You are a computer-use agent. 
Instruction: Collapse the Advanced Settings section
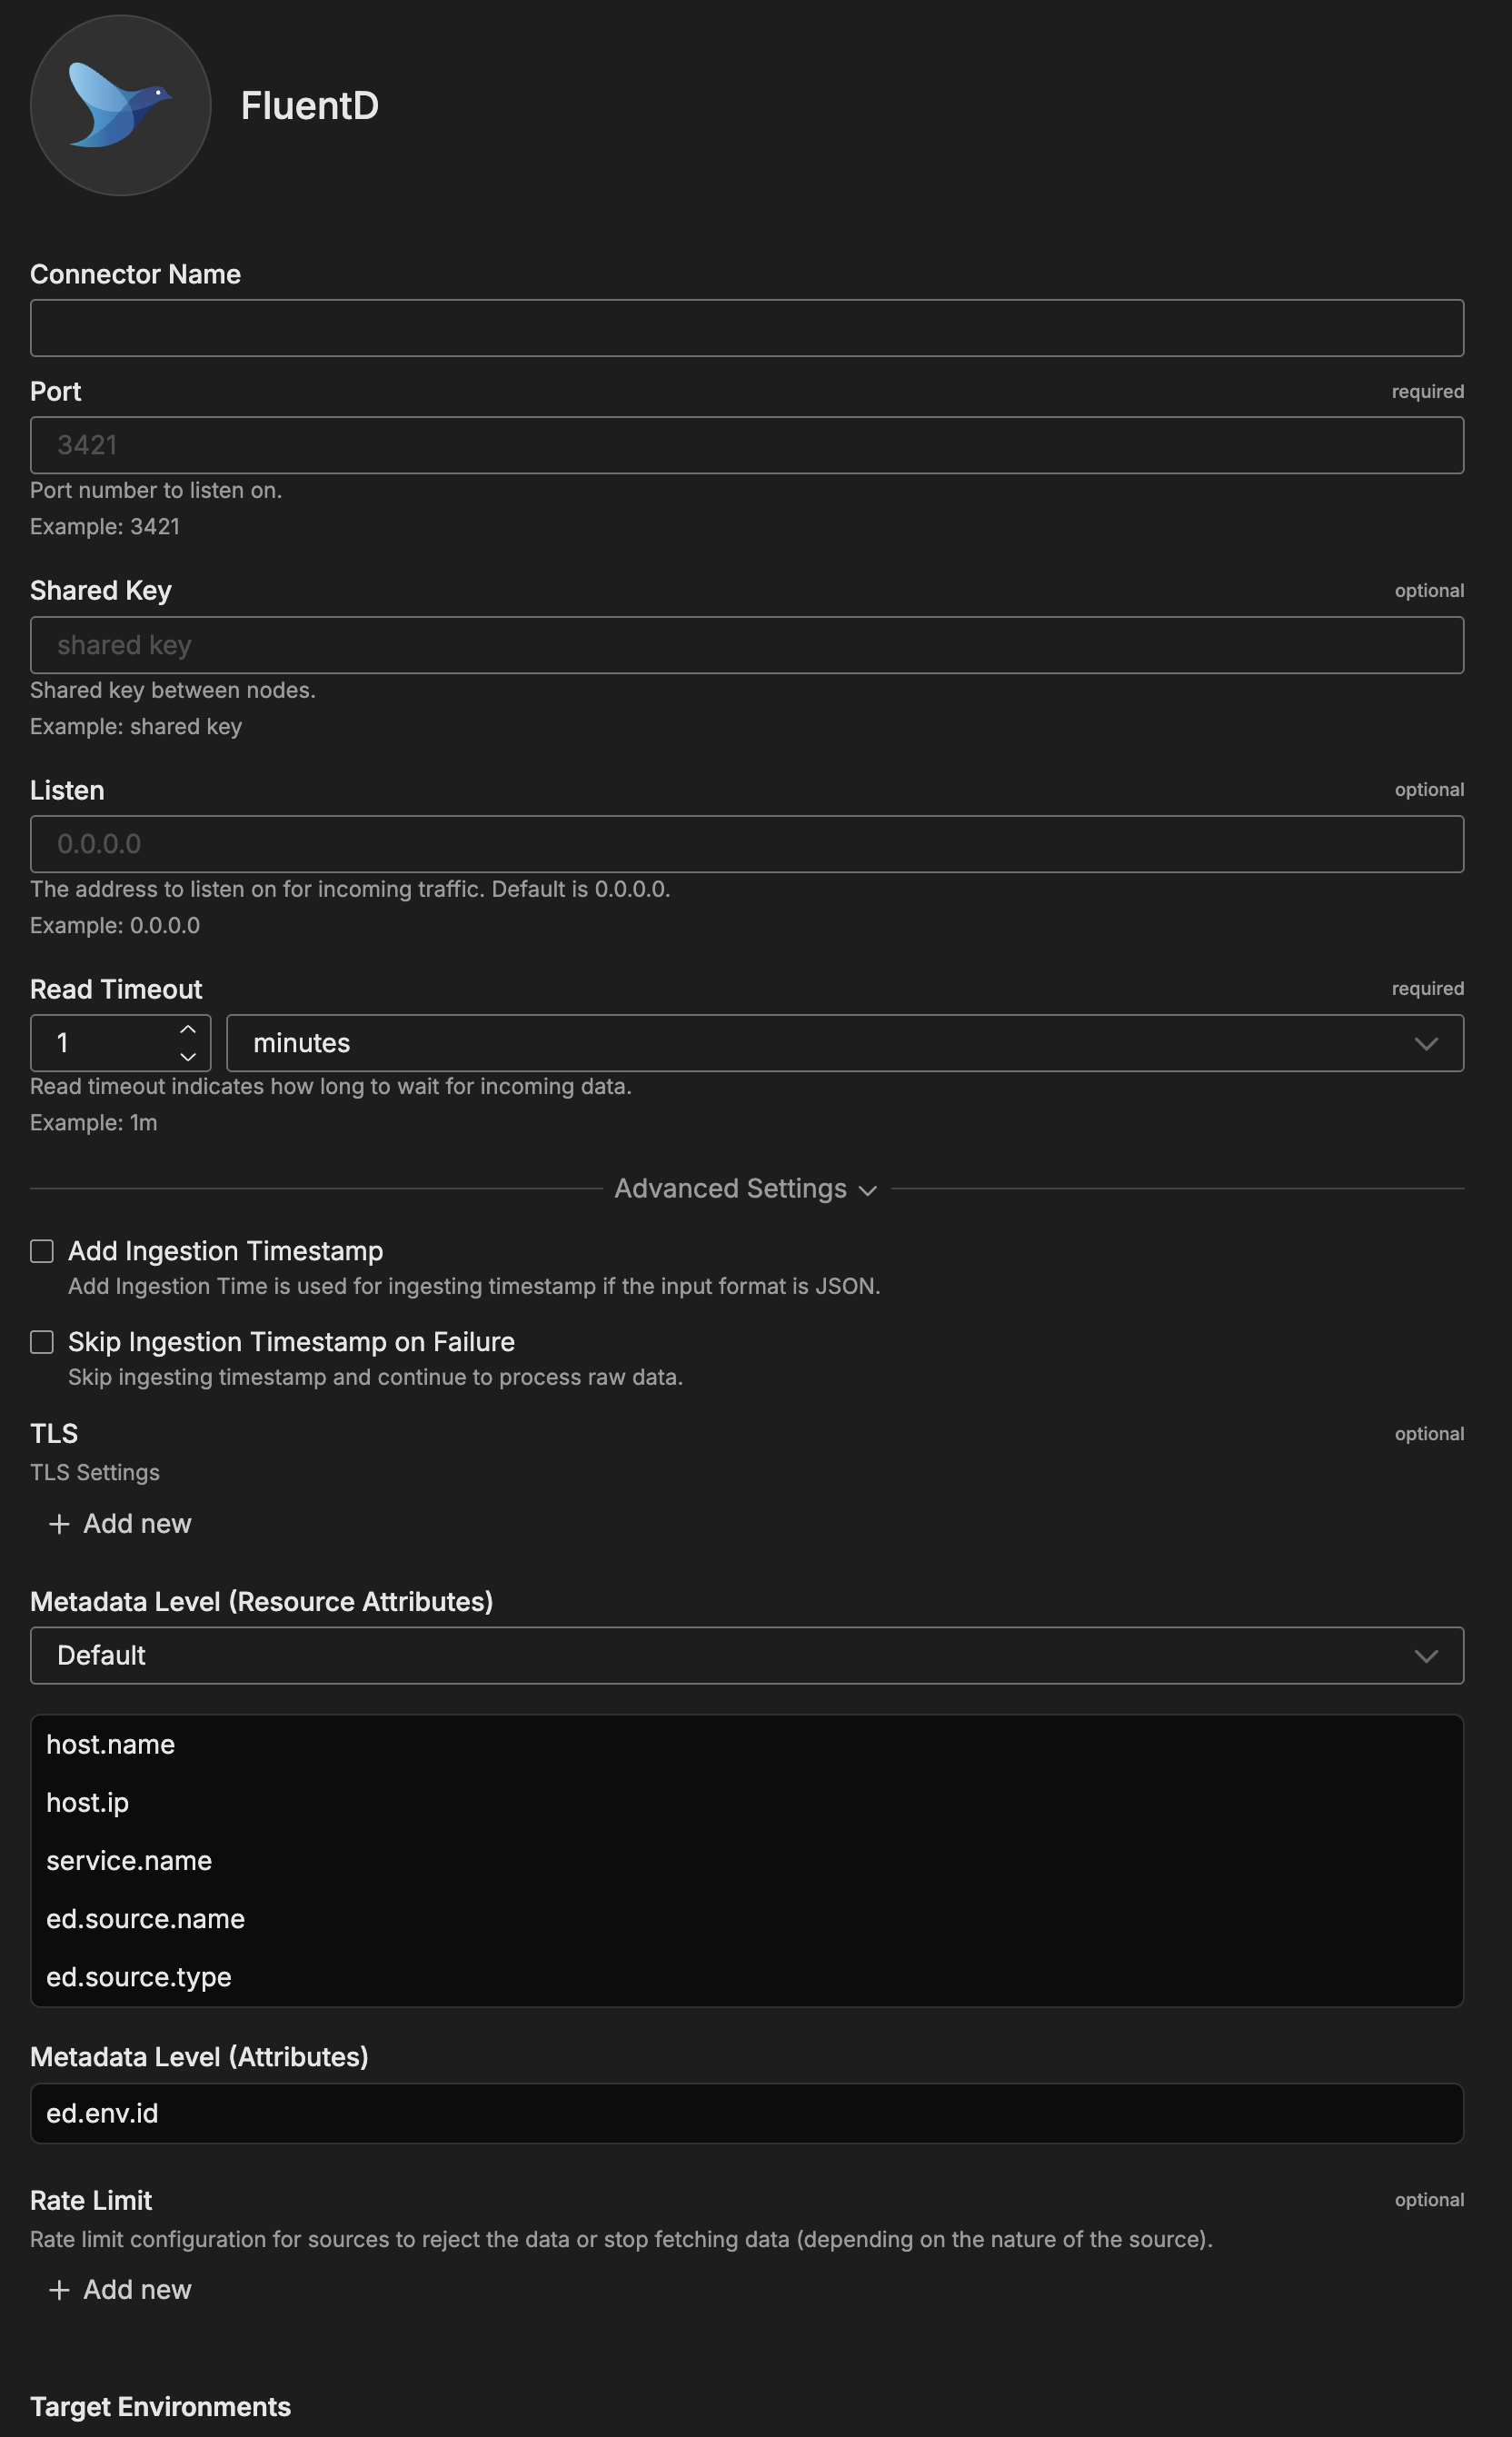pos(745,1188)
